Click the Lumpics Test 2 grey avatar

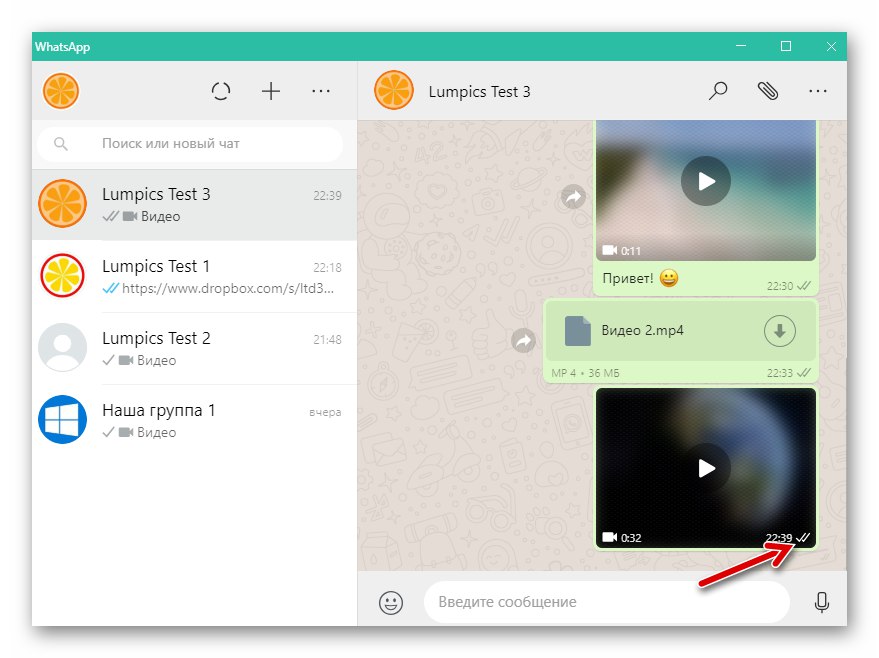62,347
